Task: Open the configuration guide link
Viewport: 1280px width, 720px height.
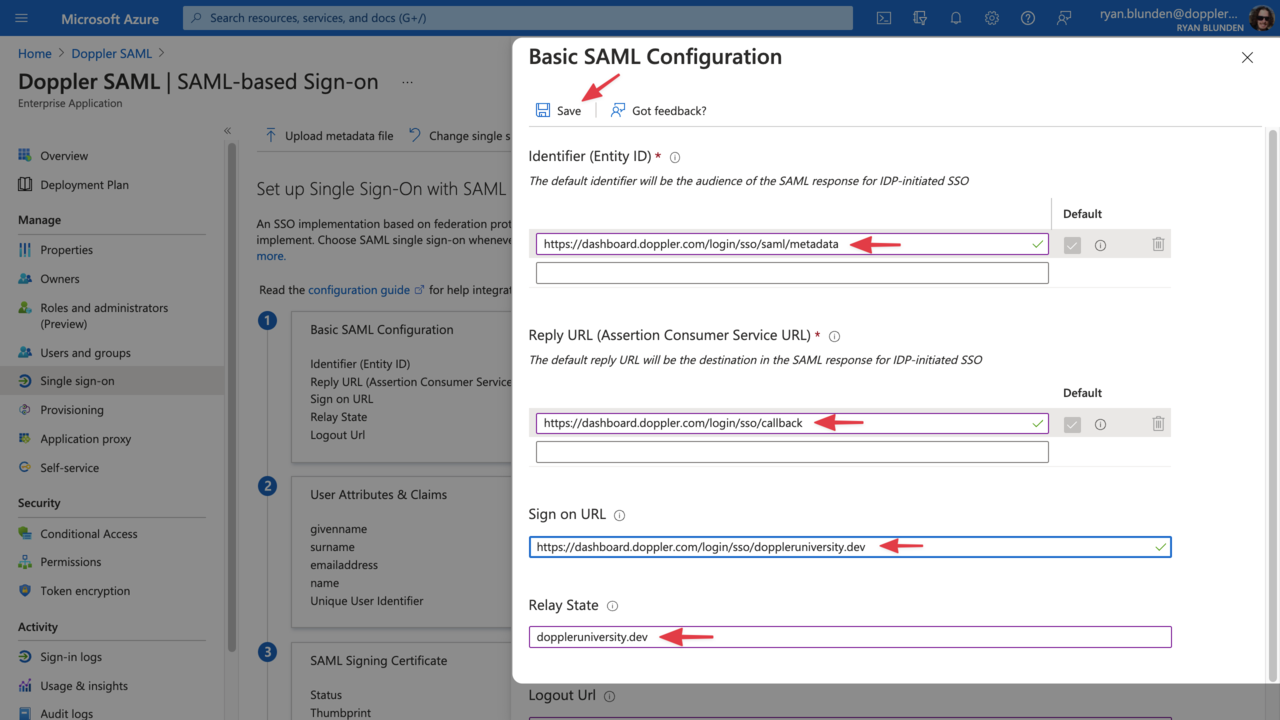Action: click(359, 290)
